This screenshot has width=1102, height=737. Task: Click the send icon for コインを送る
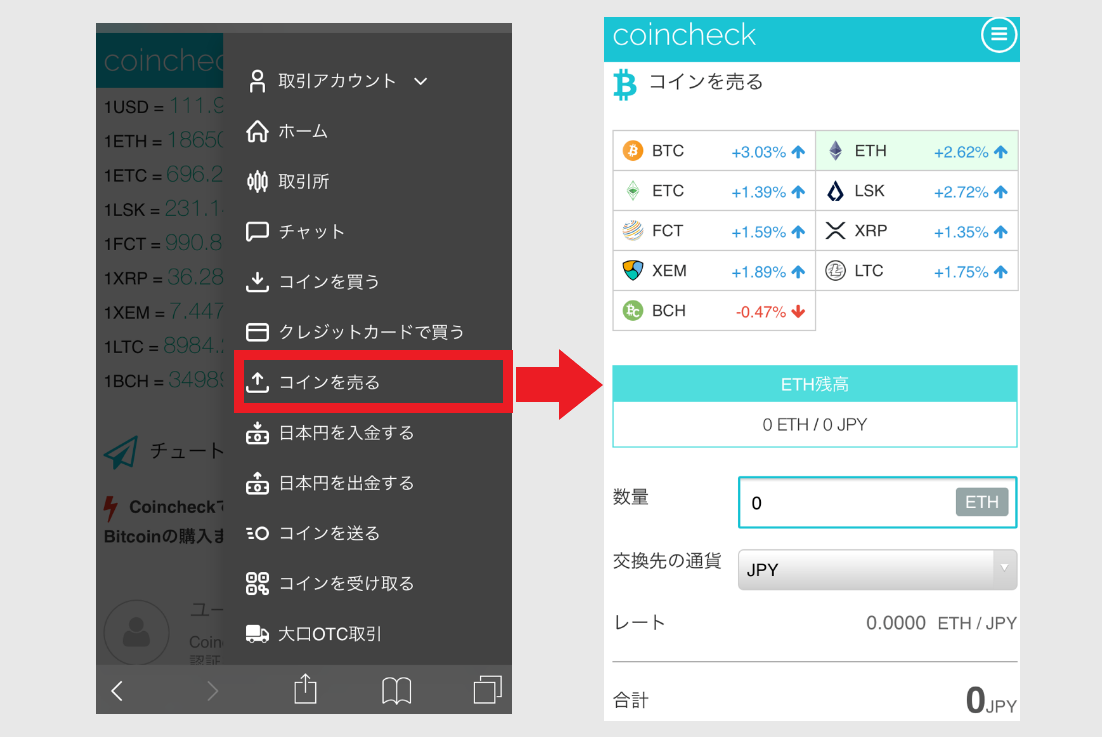(257, 533)
